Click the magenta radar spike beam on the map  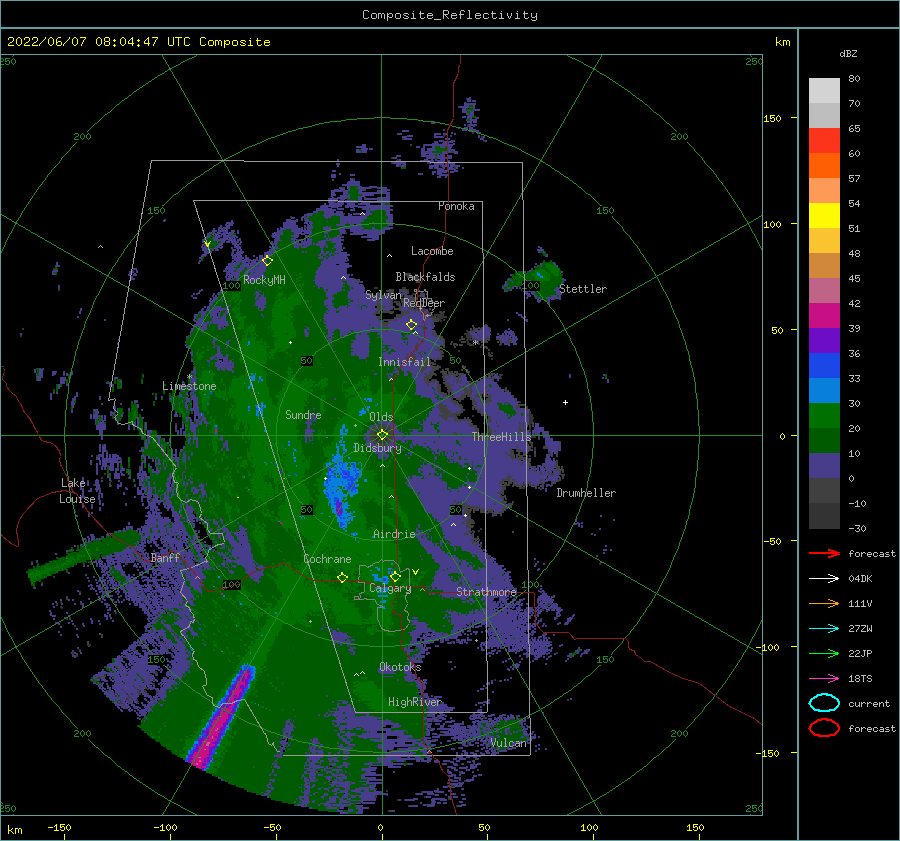pos(221,718)
